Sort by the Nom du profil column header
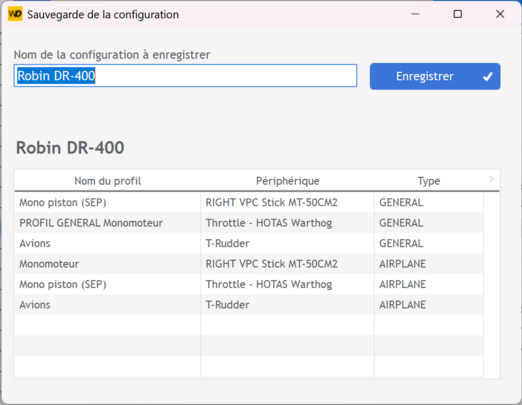The image size is (522, 405). click(x=108, y=181)
